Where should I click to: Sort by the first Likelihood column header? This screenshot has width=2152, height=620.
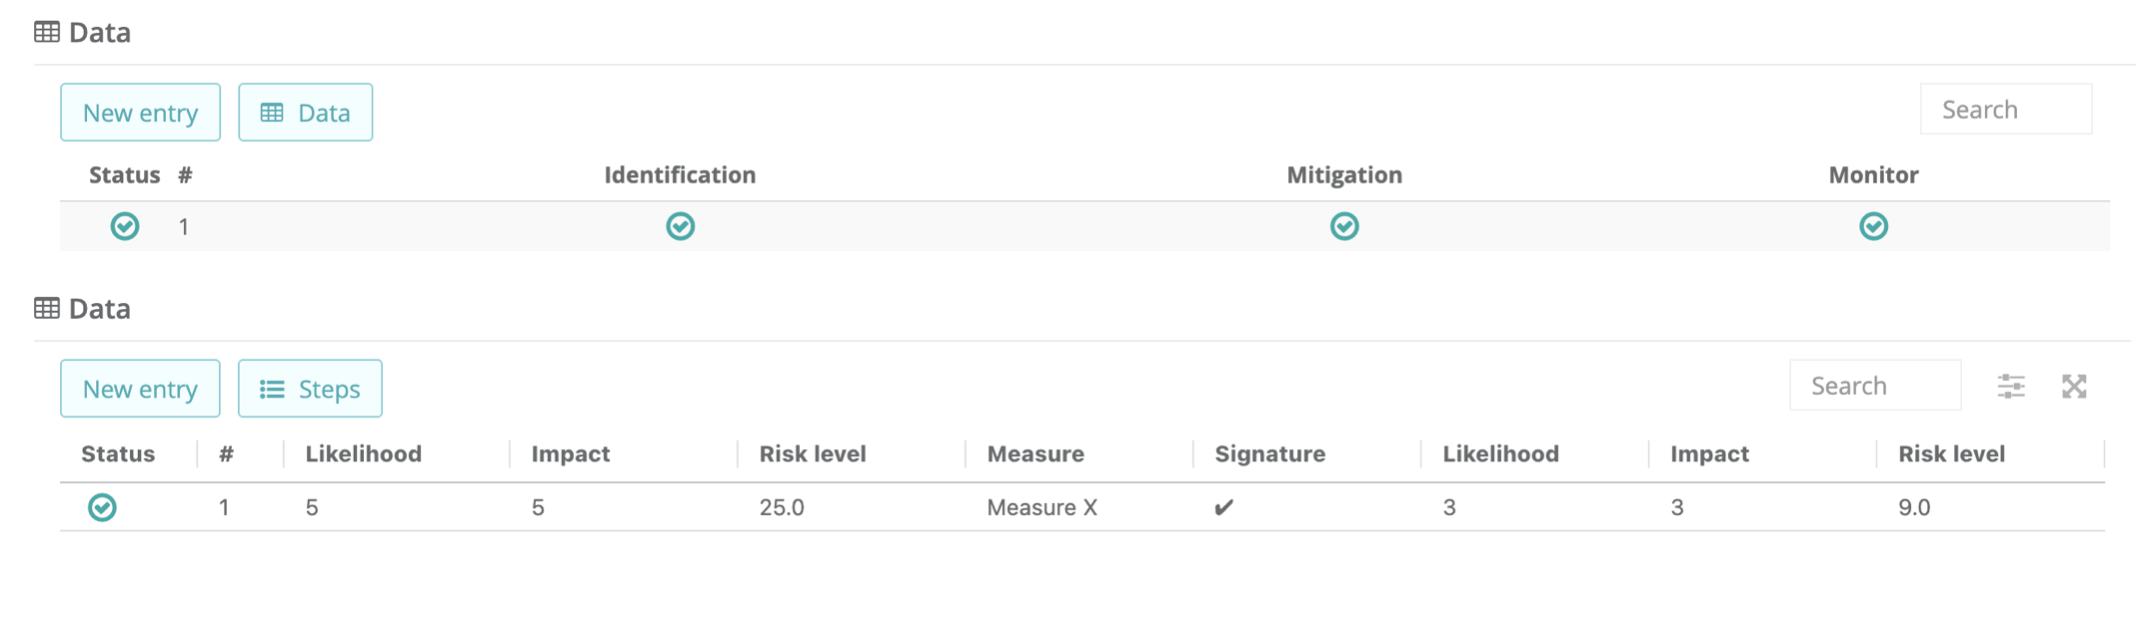pyautogui.click(x=363, y=454)
